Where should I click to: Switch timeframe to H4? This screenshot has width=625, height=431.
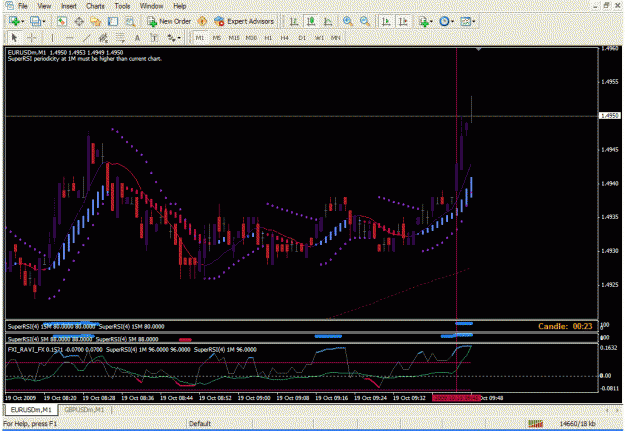[x=284, y=38]
